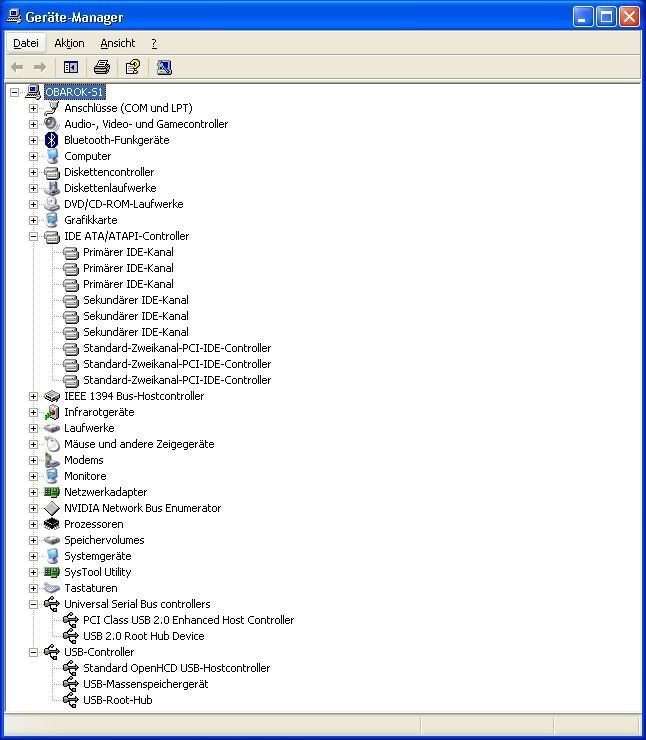Click the Diskettenlaufwerke floppy icon
The height and width of the screenshot is (740, 646).
(x=51, y=188)
